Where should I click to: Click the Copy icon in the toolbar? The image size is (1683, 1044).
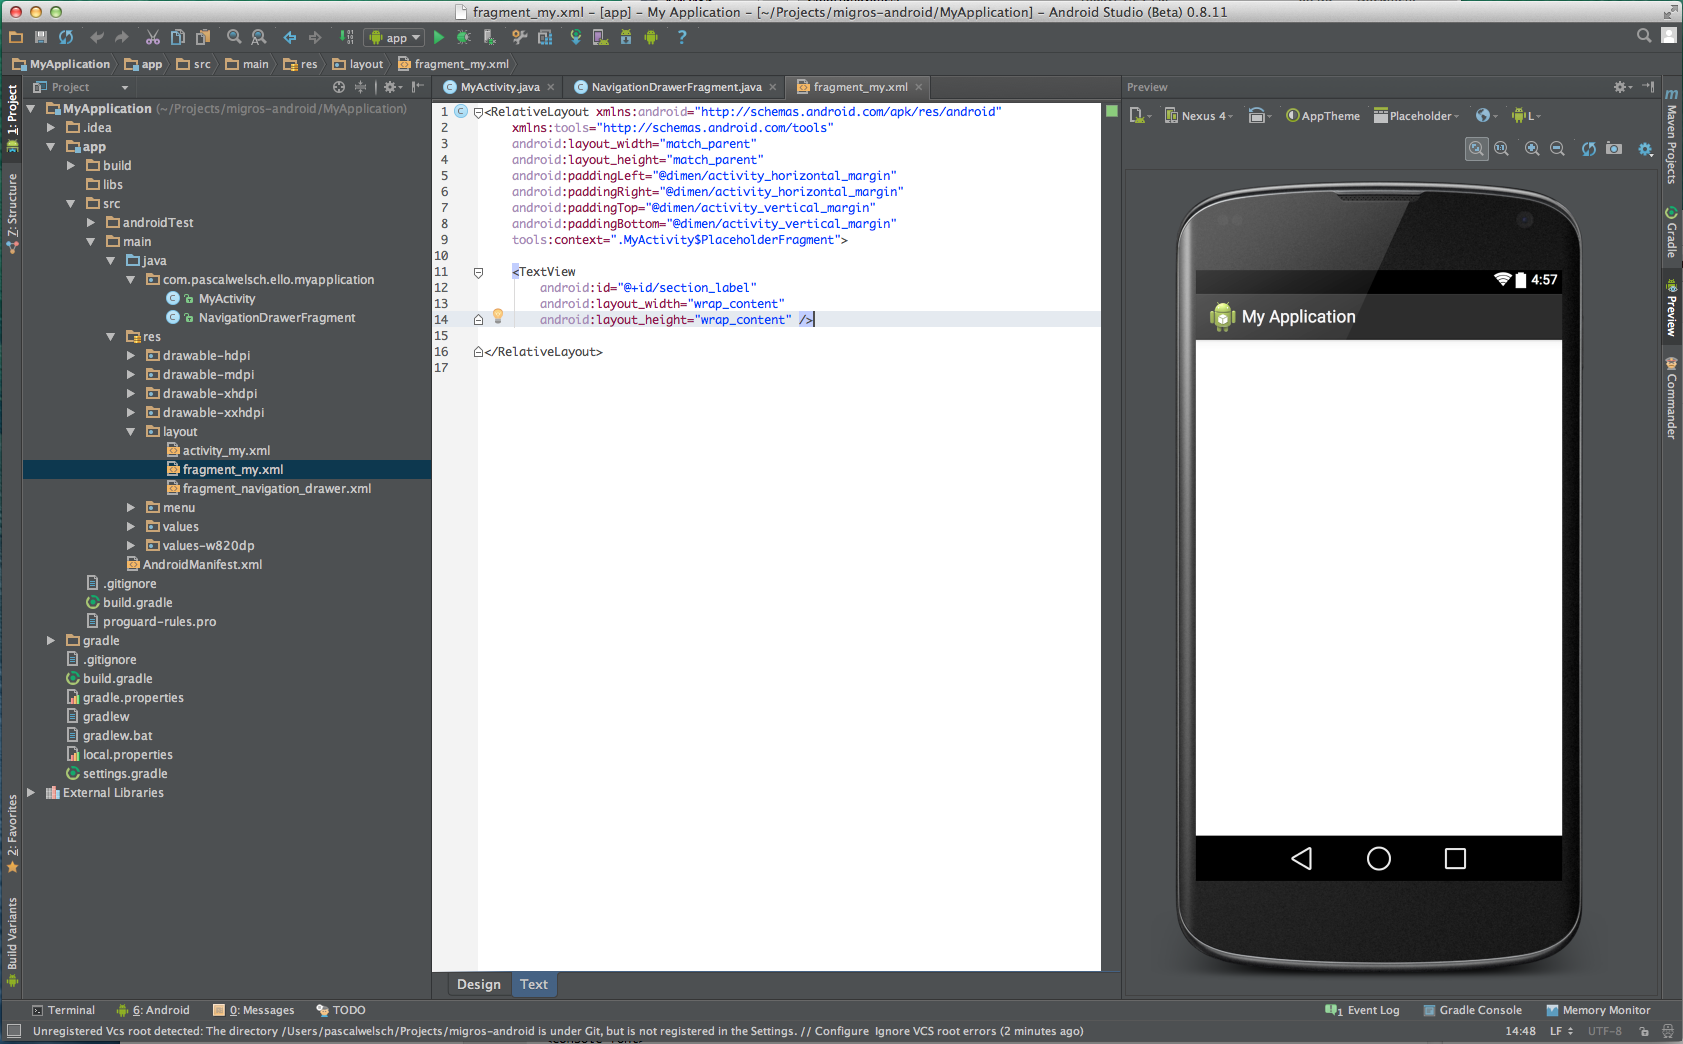point(178,37)
